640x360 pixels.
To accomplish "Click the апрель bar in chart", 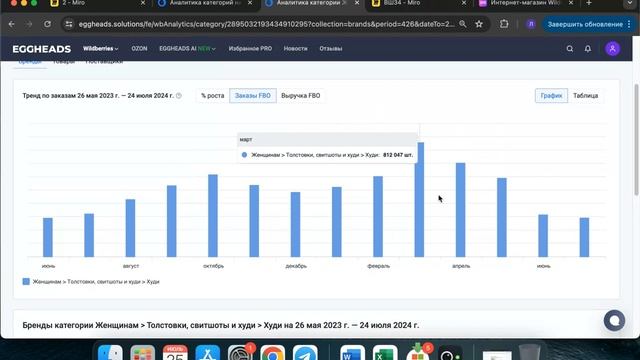I will click(460, 210).
